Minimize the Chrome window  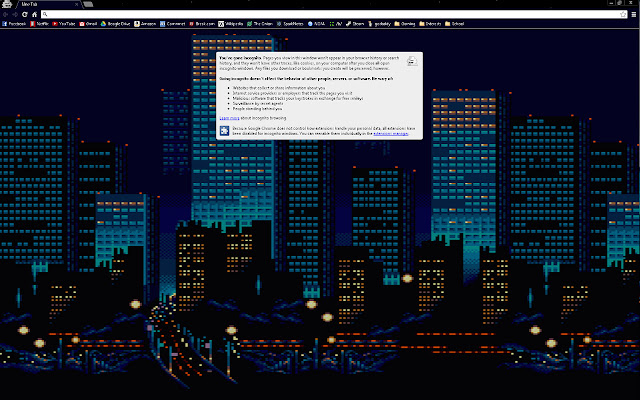pos(611,3)
